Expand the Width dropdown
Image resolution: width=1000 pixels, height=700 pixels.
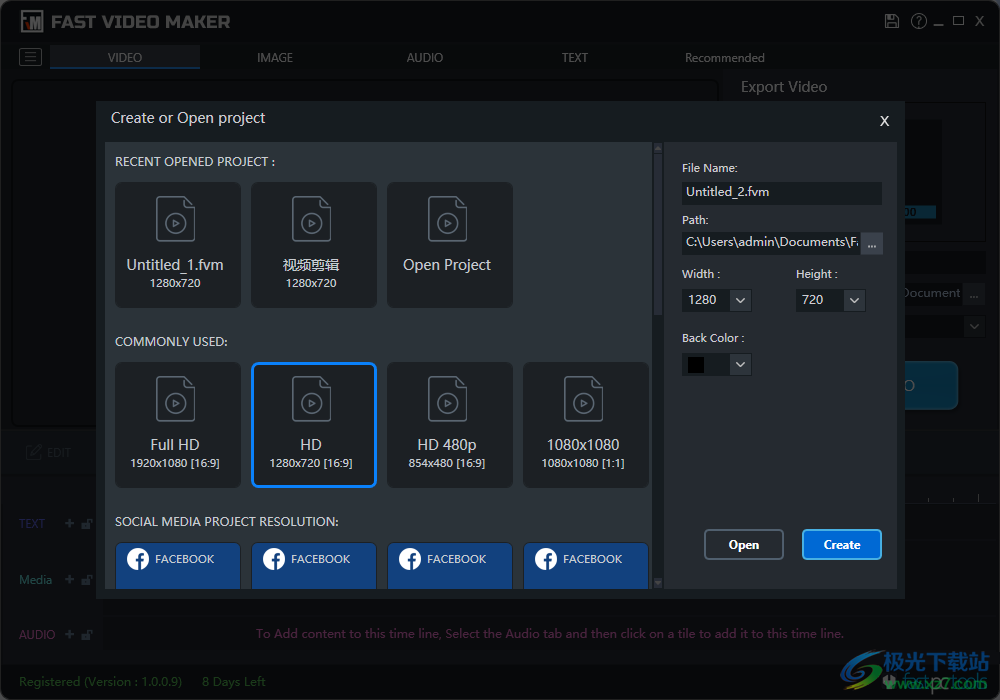pyautogui.click(x=740, y=300)
